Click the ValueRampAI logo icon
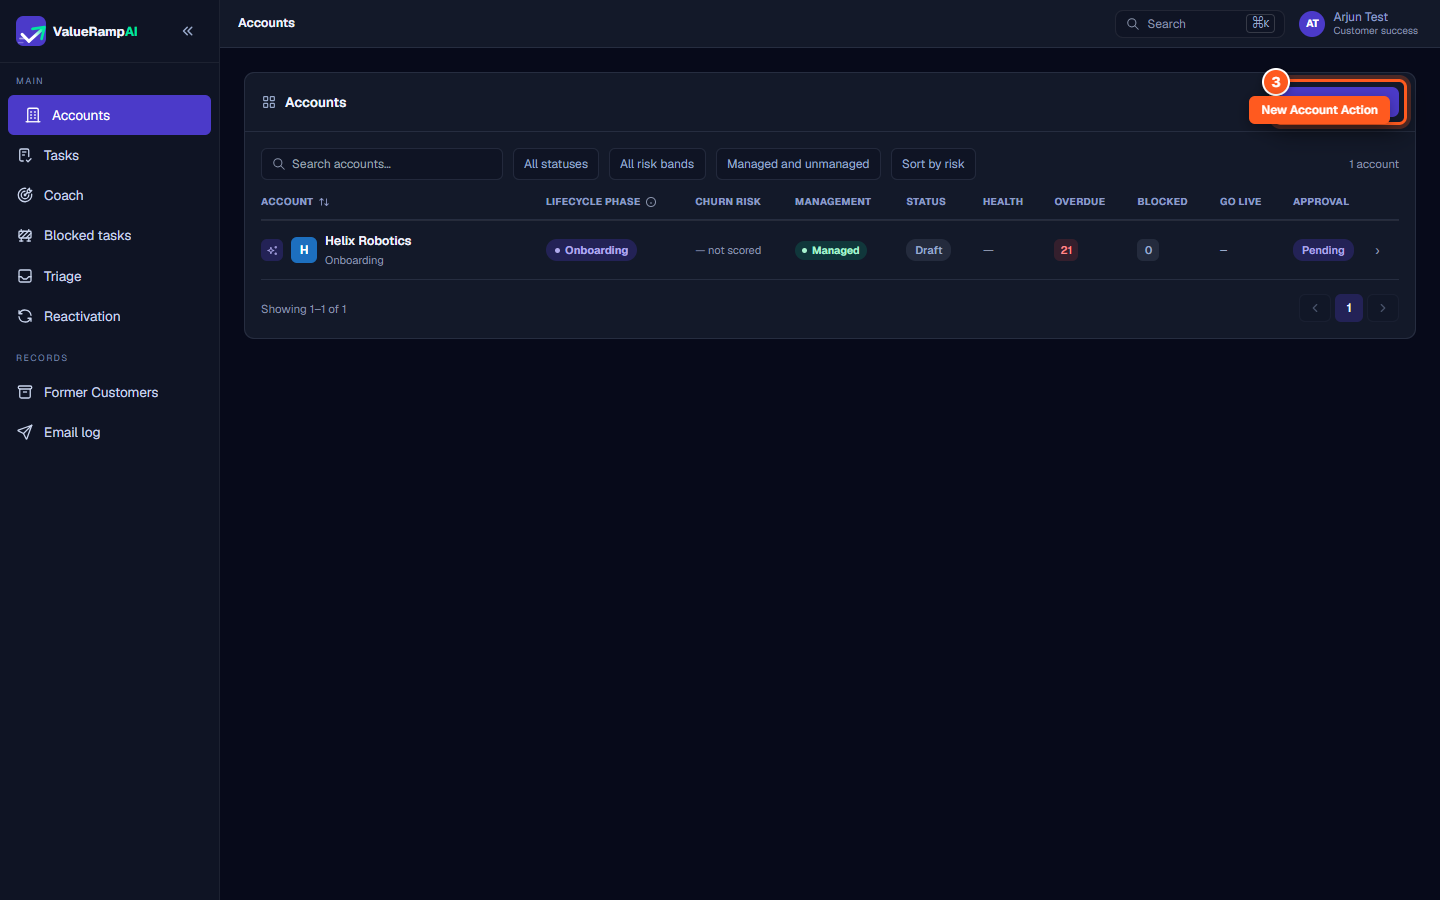 coord(31,31)
